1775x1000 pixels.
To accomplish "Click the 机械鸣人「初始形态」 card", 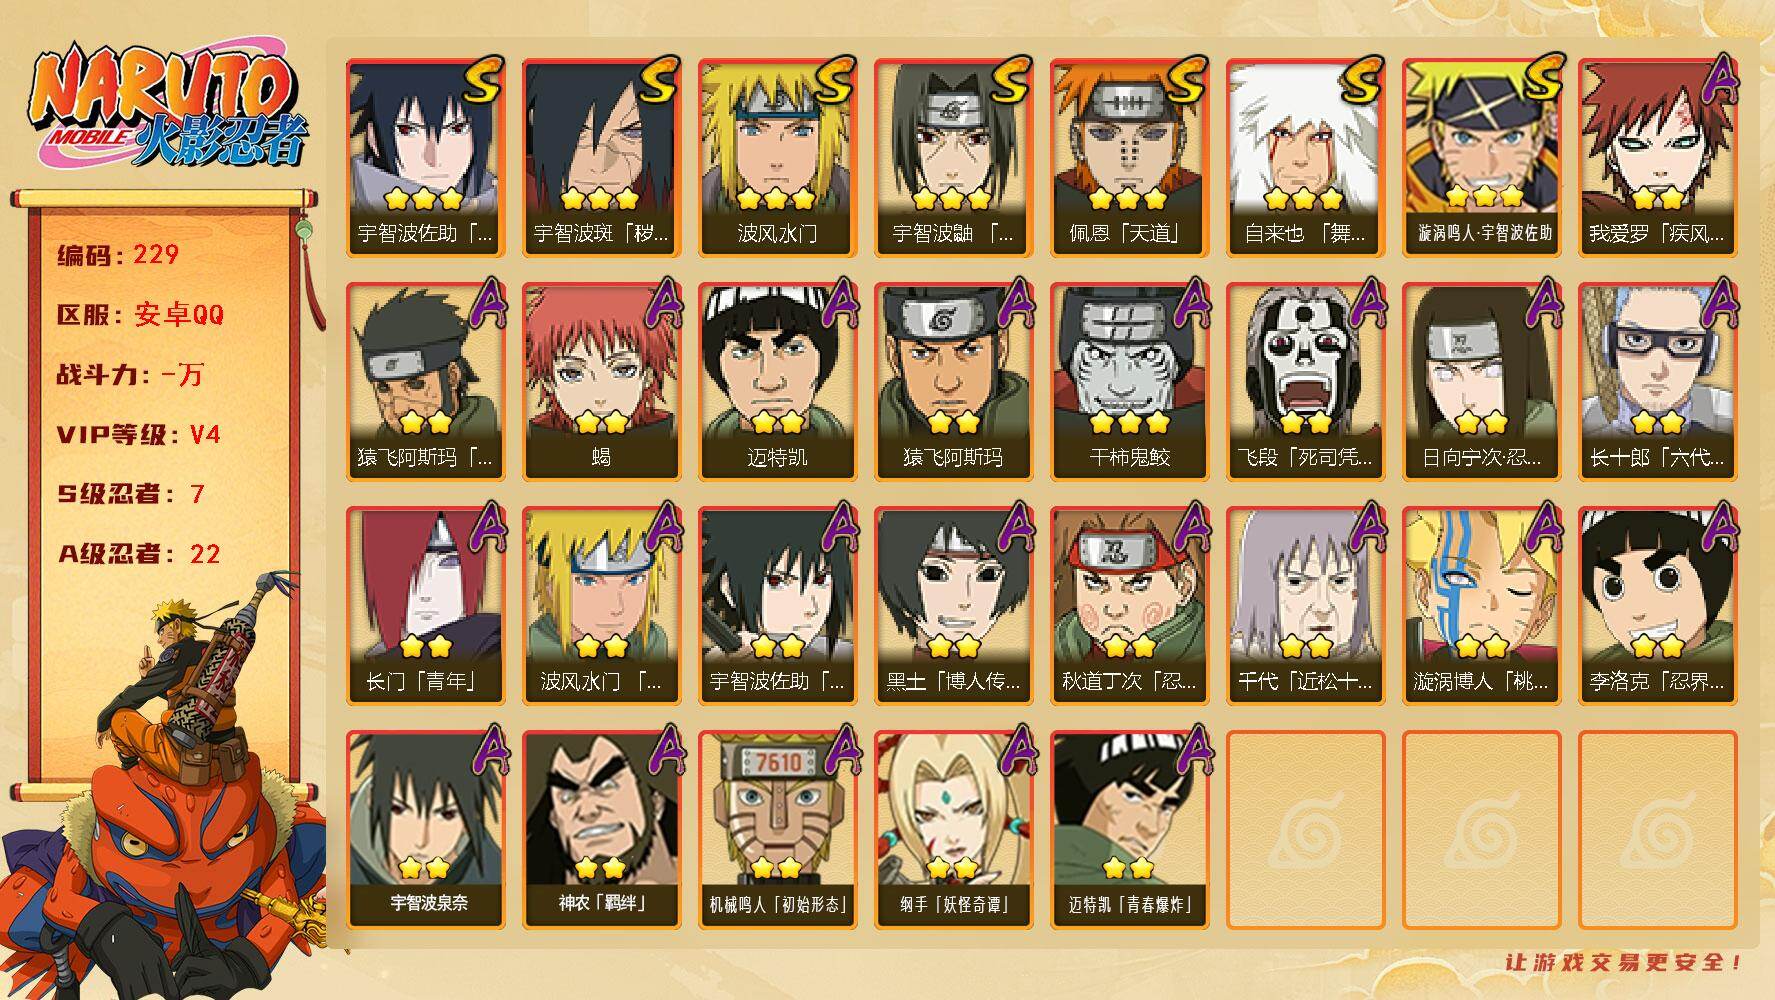I will coord(777,829).
